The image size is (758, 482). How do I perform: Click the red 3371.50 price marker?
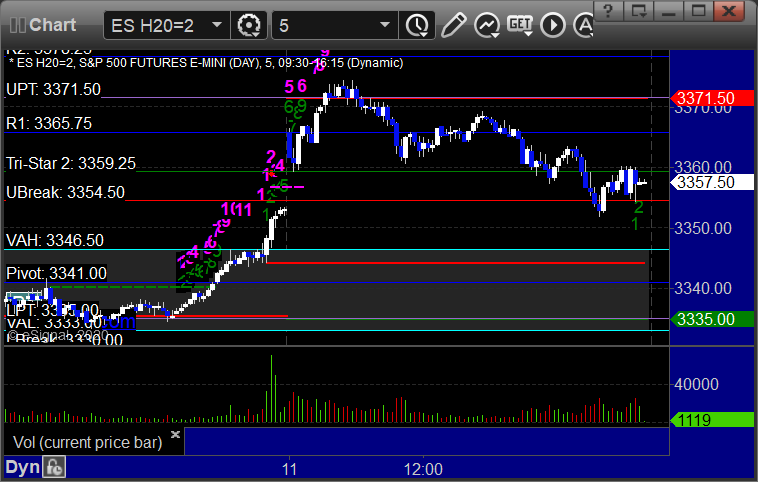pyautogui.click(x=712, y=98)
